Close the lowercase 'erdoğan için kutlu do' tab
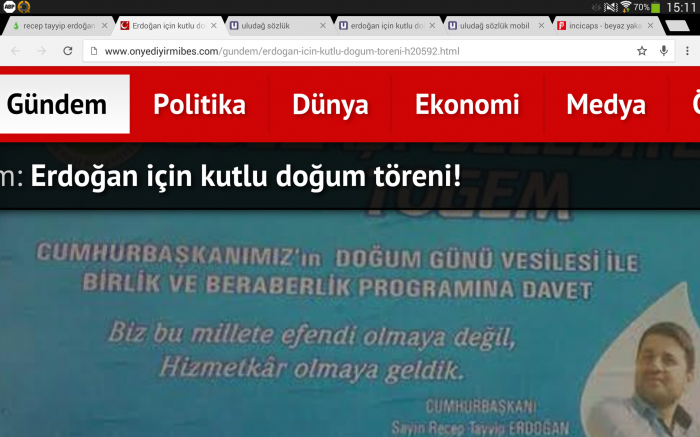The image size is (700, 437). click(432, 25)
